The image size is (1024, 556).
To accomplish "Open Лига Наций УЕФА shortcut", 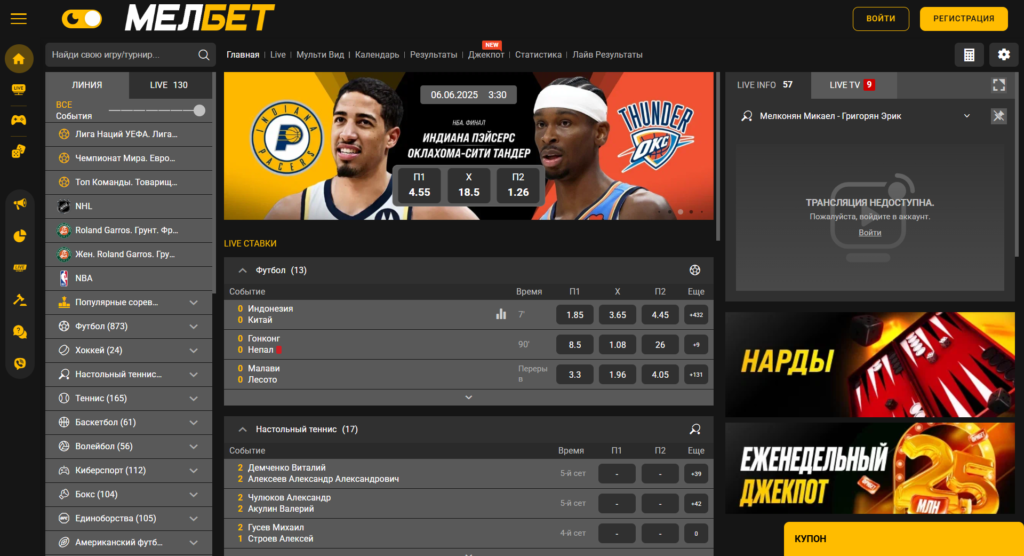I will (129, 134).
